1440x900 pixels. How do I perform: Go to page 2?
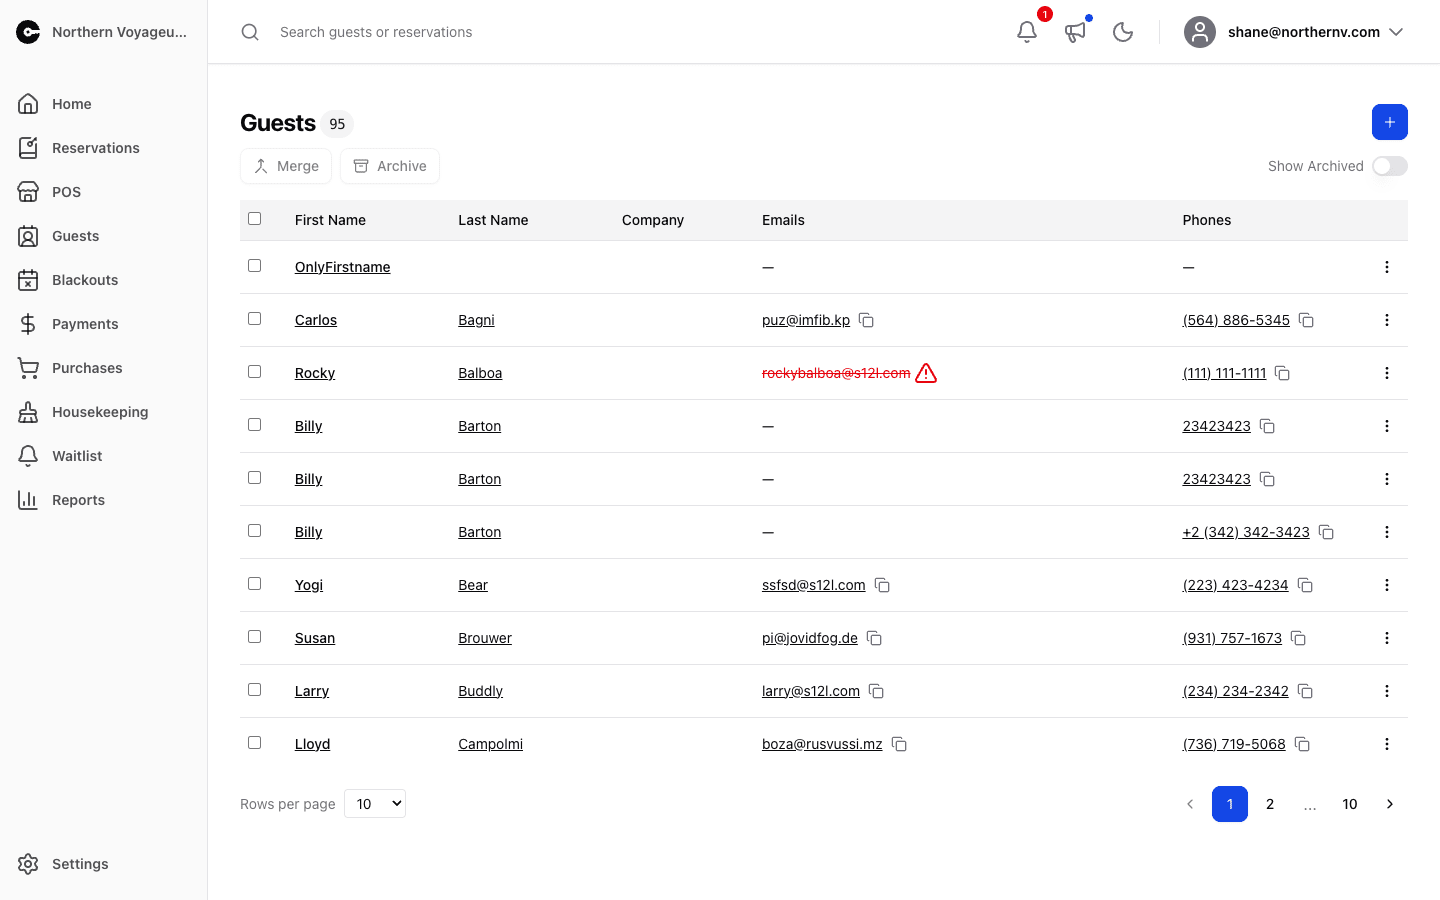pos(1270,804)
